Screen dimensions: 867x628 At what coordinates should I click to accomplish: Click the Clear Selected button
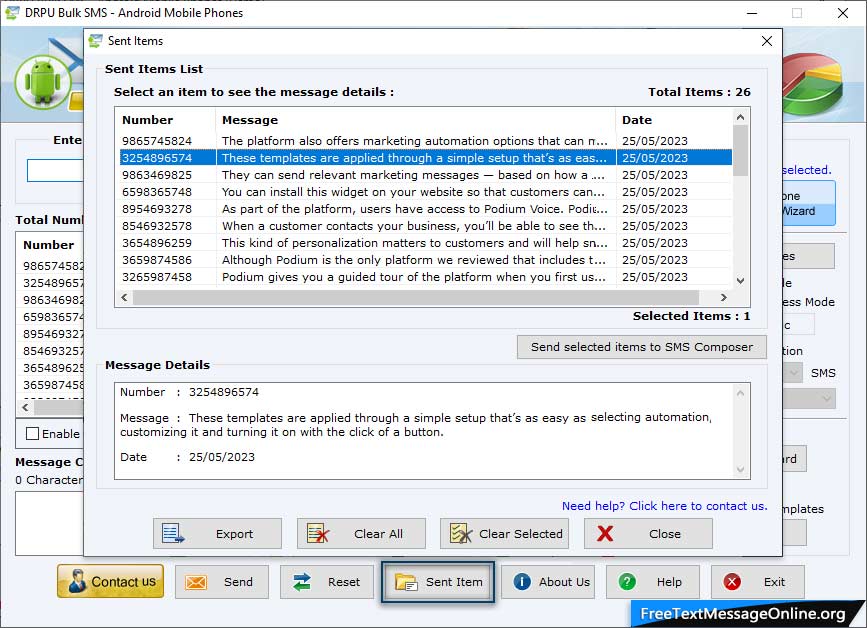tap(504, 533)
